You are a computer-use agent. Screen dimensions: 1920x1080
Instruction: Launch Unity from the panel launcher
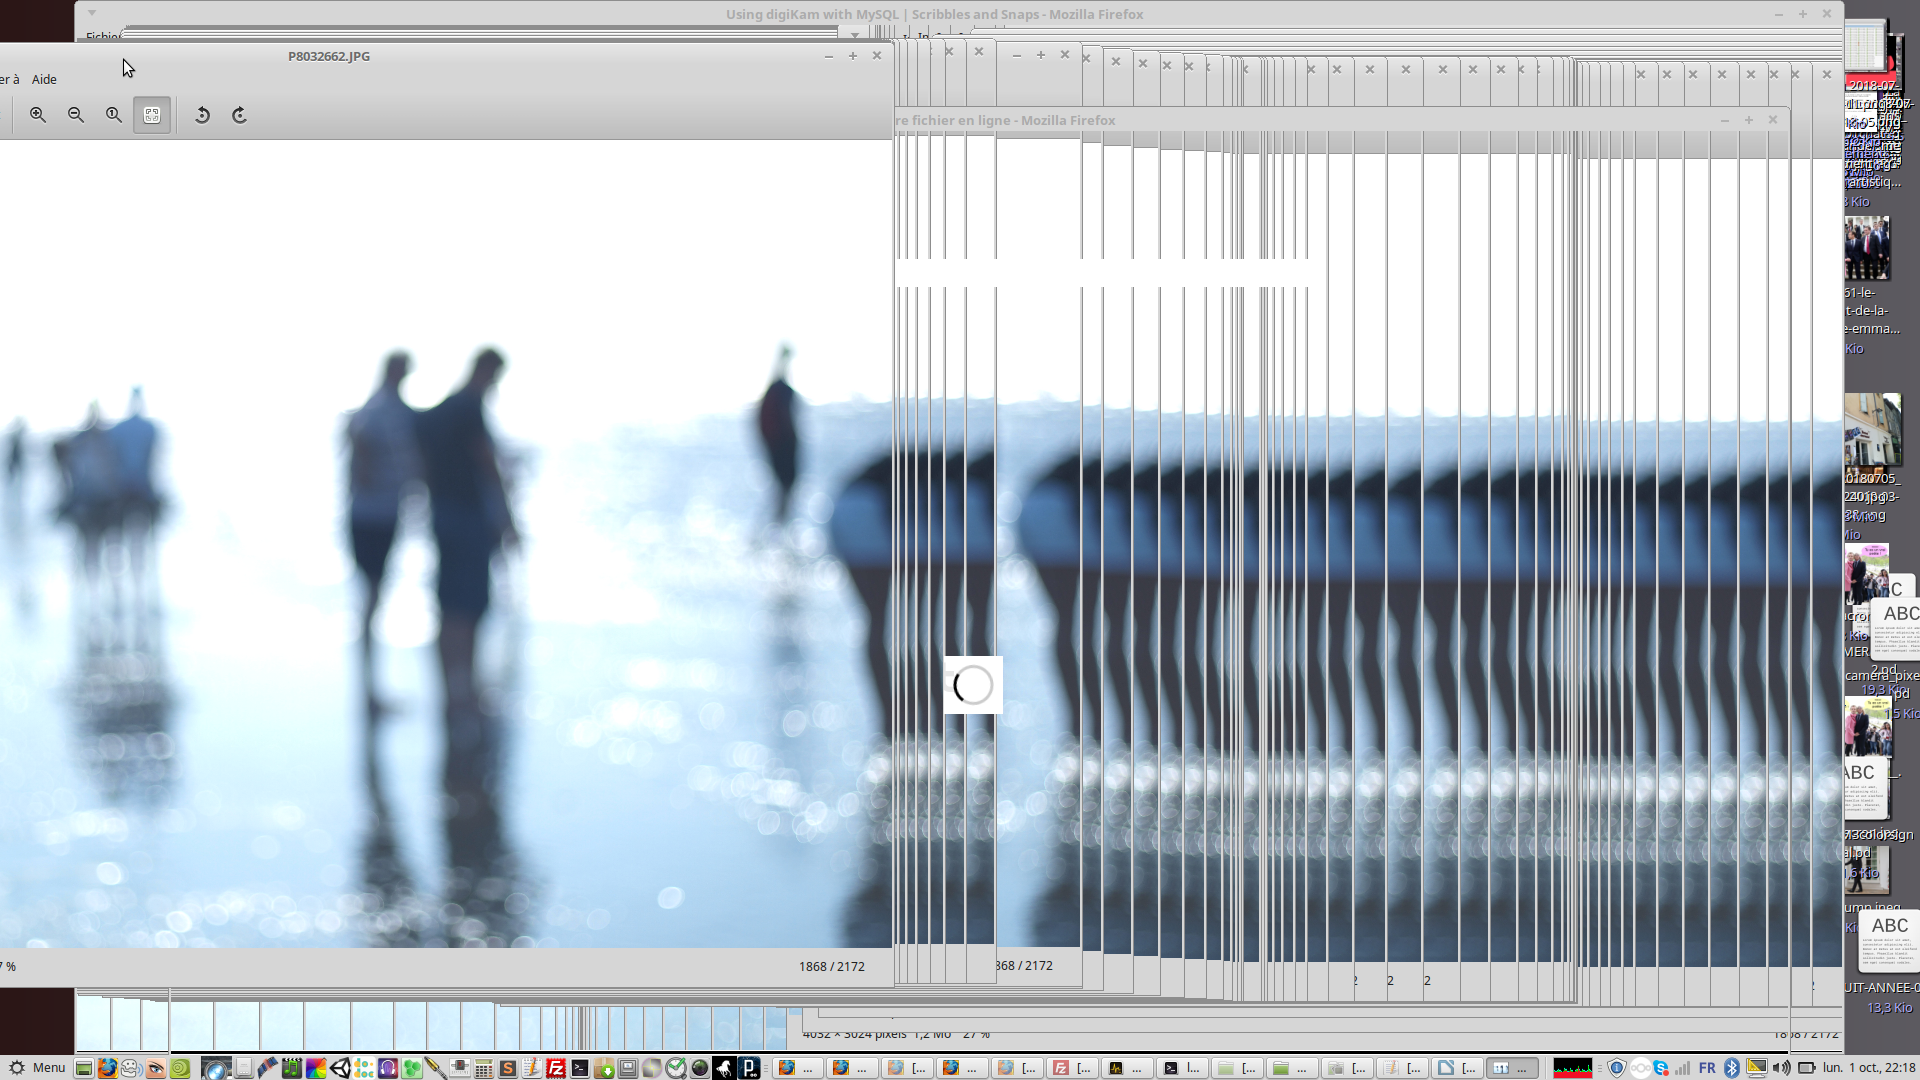[340, 1068]
